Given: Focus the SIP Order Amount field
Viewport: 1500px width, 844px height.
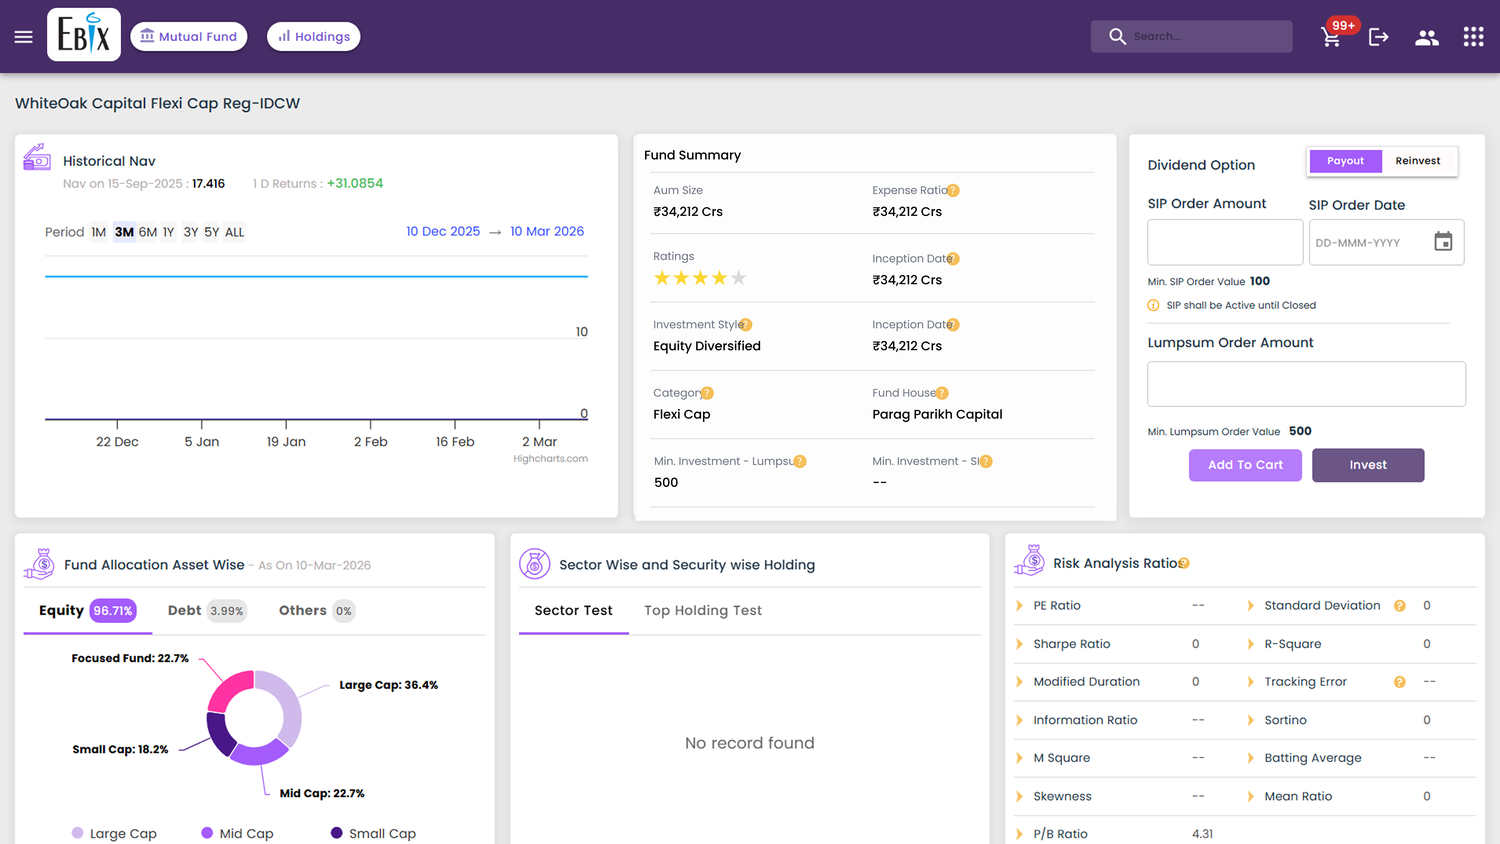Looking at the screenshot, I should click(x=1225, y=242).
